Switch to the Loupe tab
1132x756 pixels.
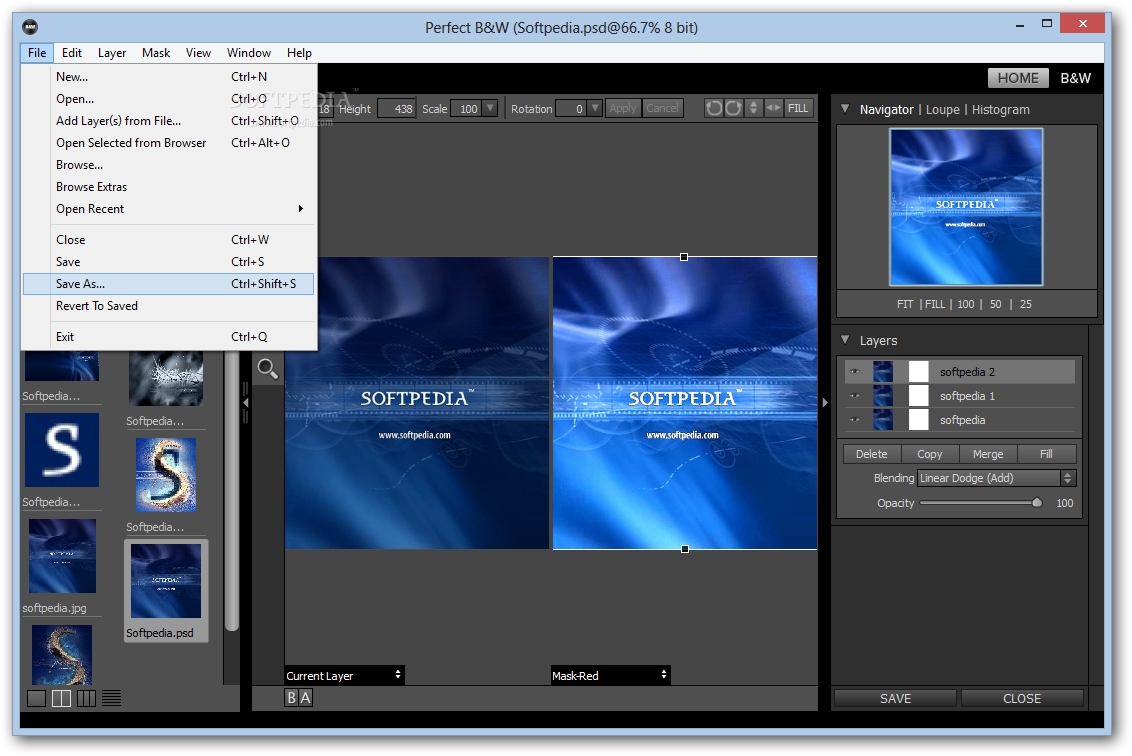pos(943,110)
